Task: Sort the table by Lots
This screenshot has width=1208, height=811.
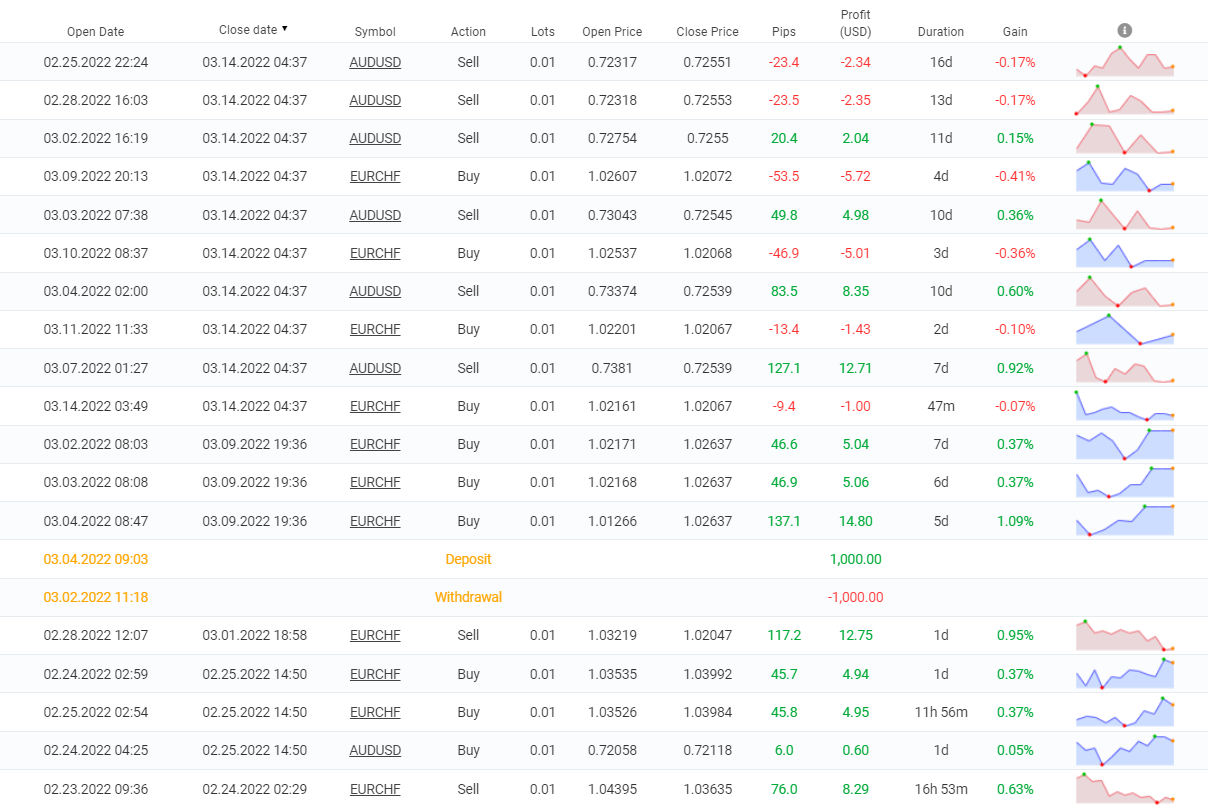Action: tap(542, 31)
